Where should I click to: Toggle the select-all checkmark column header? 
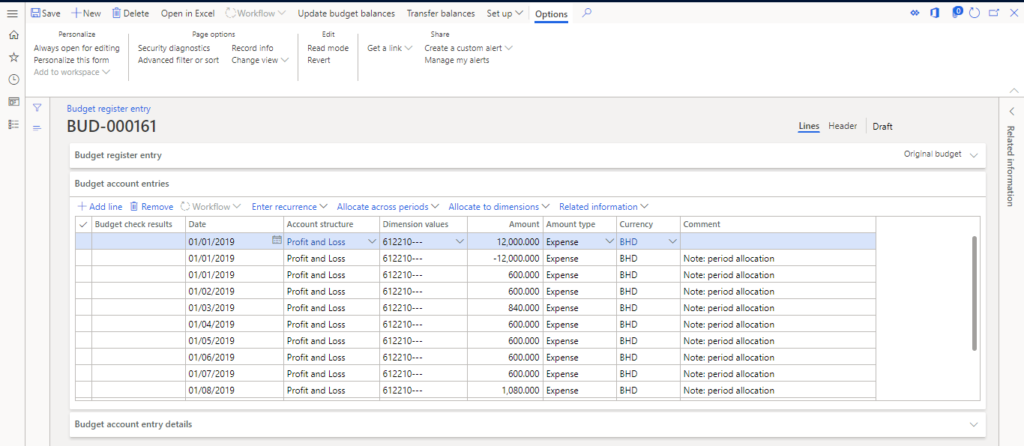click(x=83, y=224)
